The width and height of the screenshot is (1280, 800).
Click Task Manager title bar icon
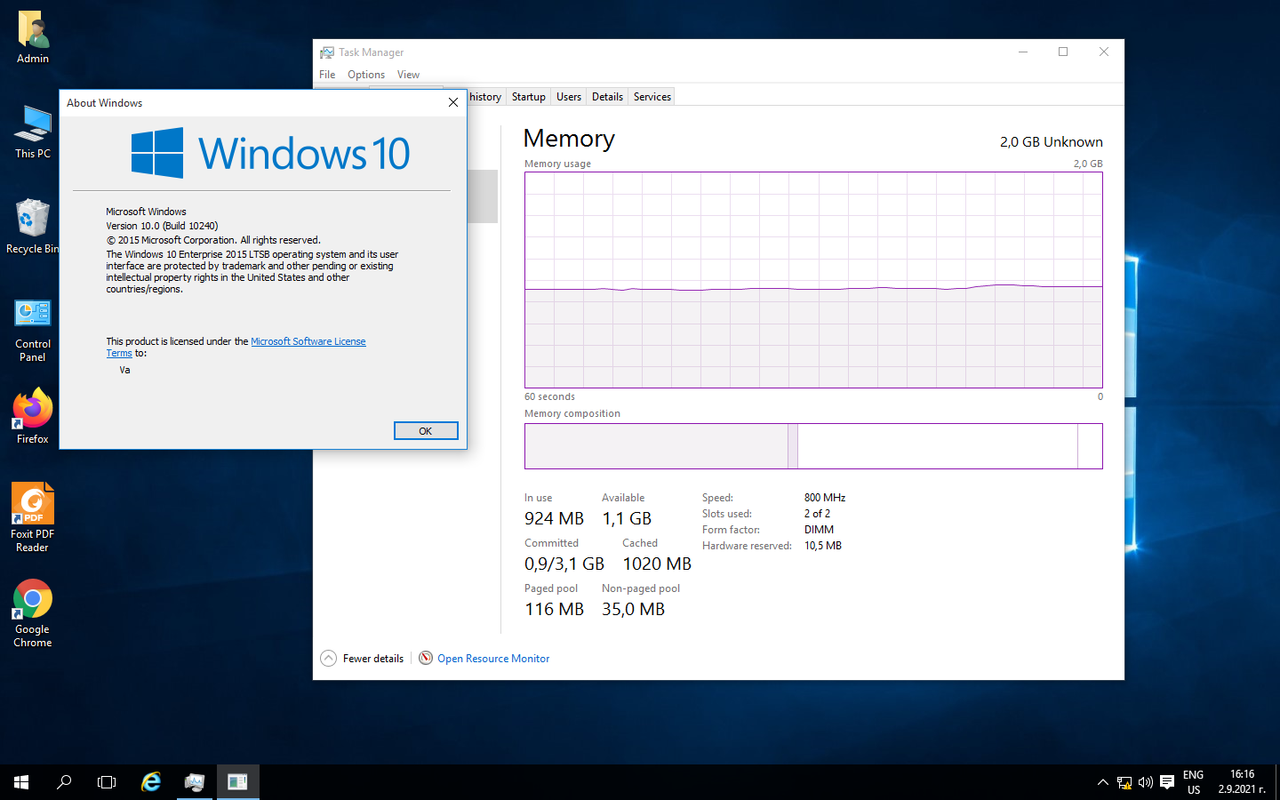326,53
